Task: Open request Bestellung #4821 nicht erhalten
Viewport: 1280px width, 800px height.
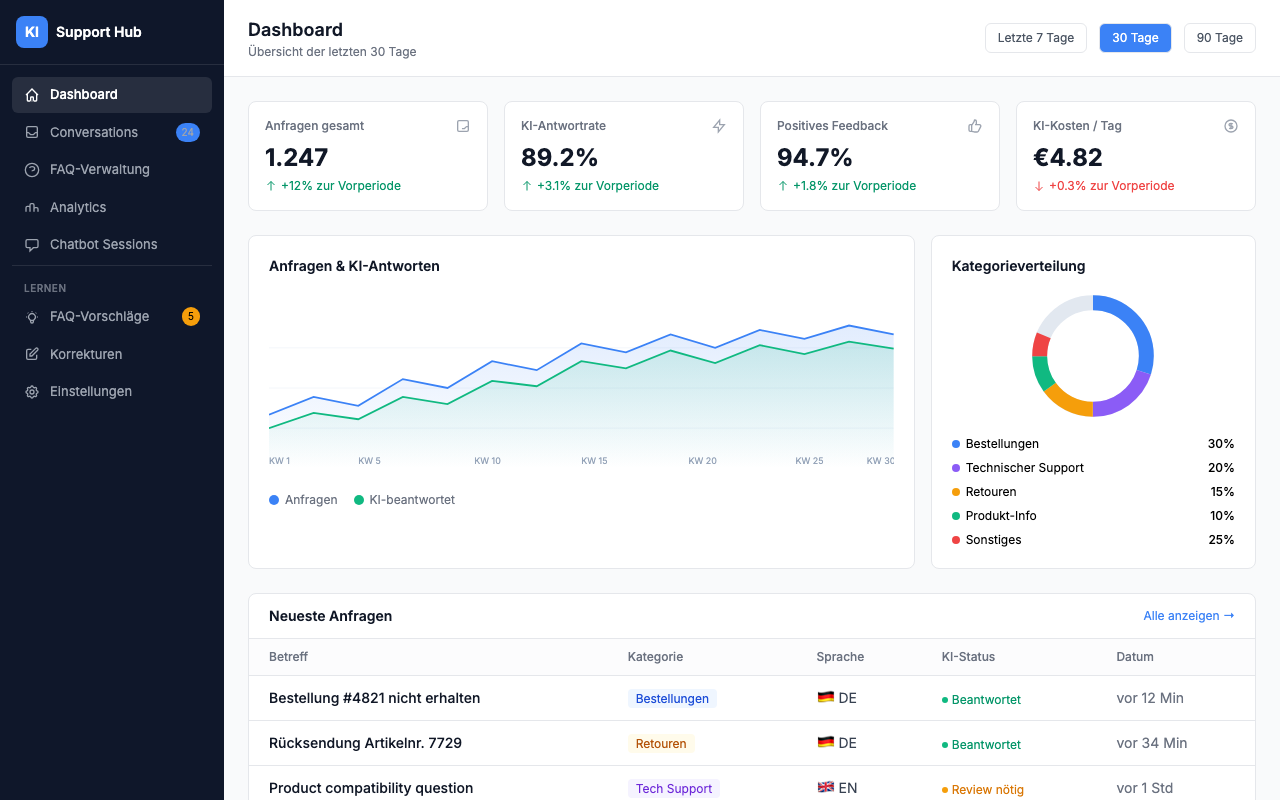Action: click(x=374, y=698)
